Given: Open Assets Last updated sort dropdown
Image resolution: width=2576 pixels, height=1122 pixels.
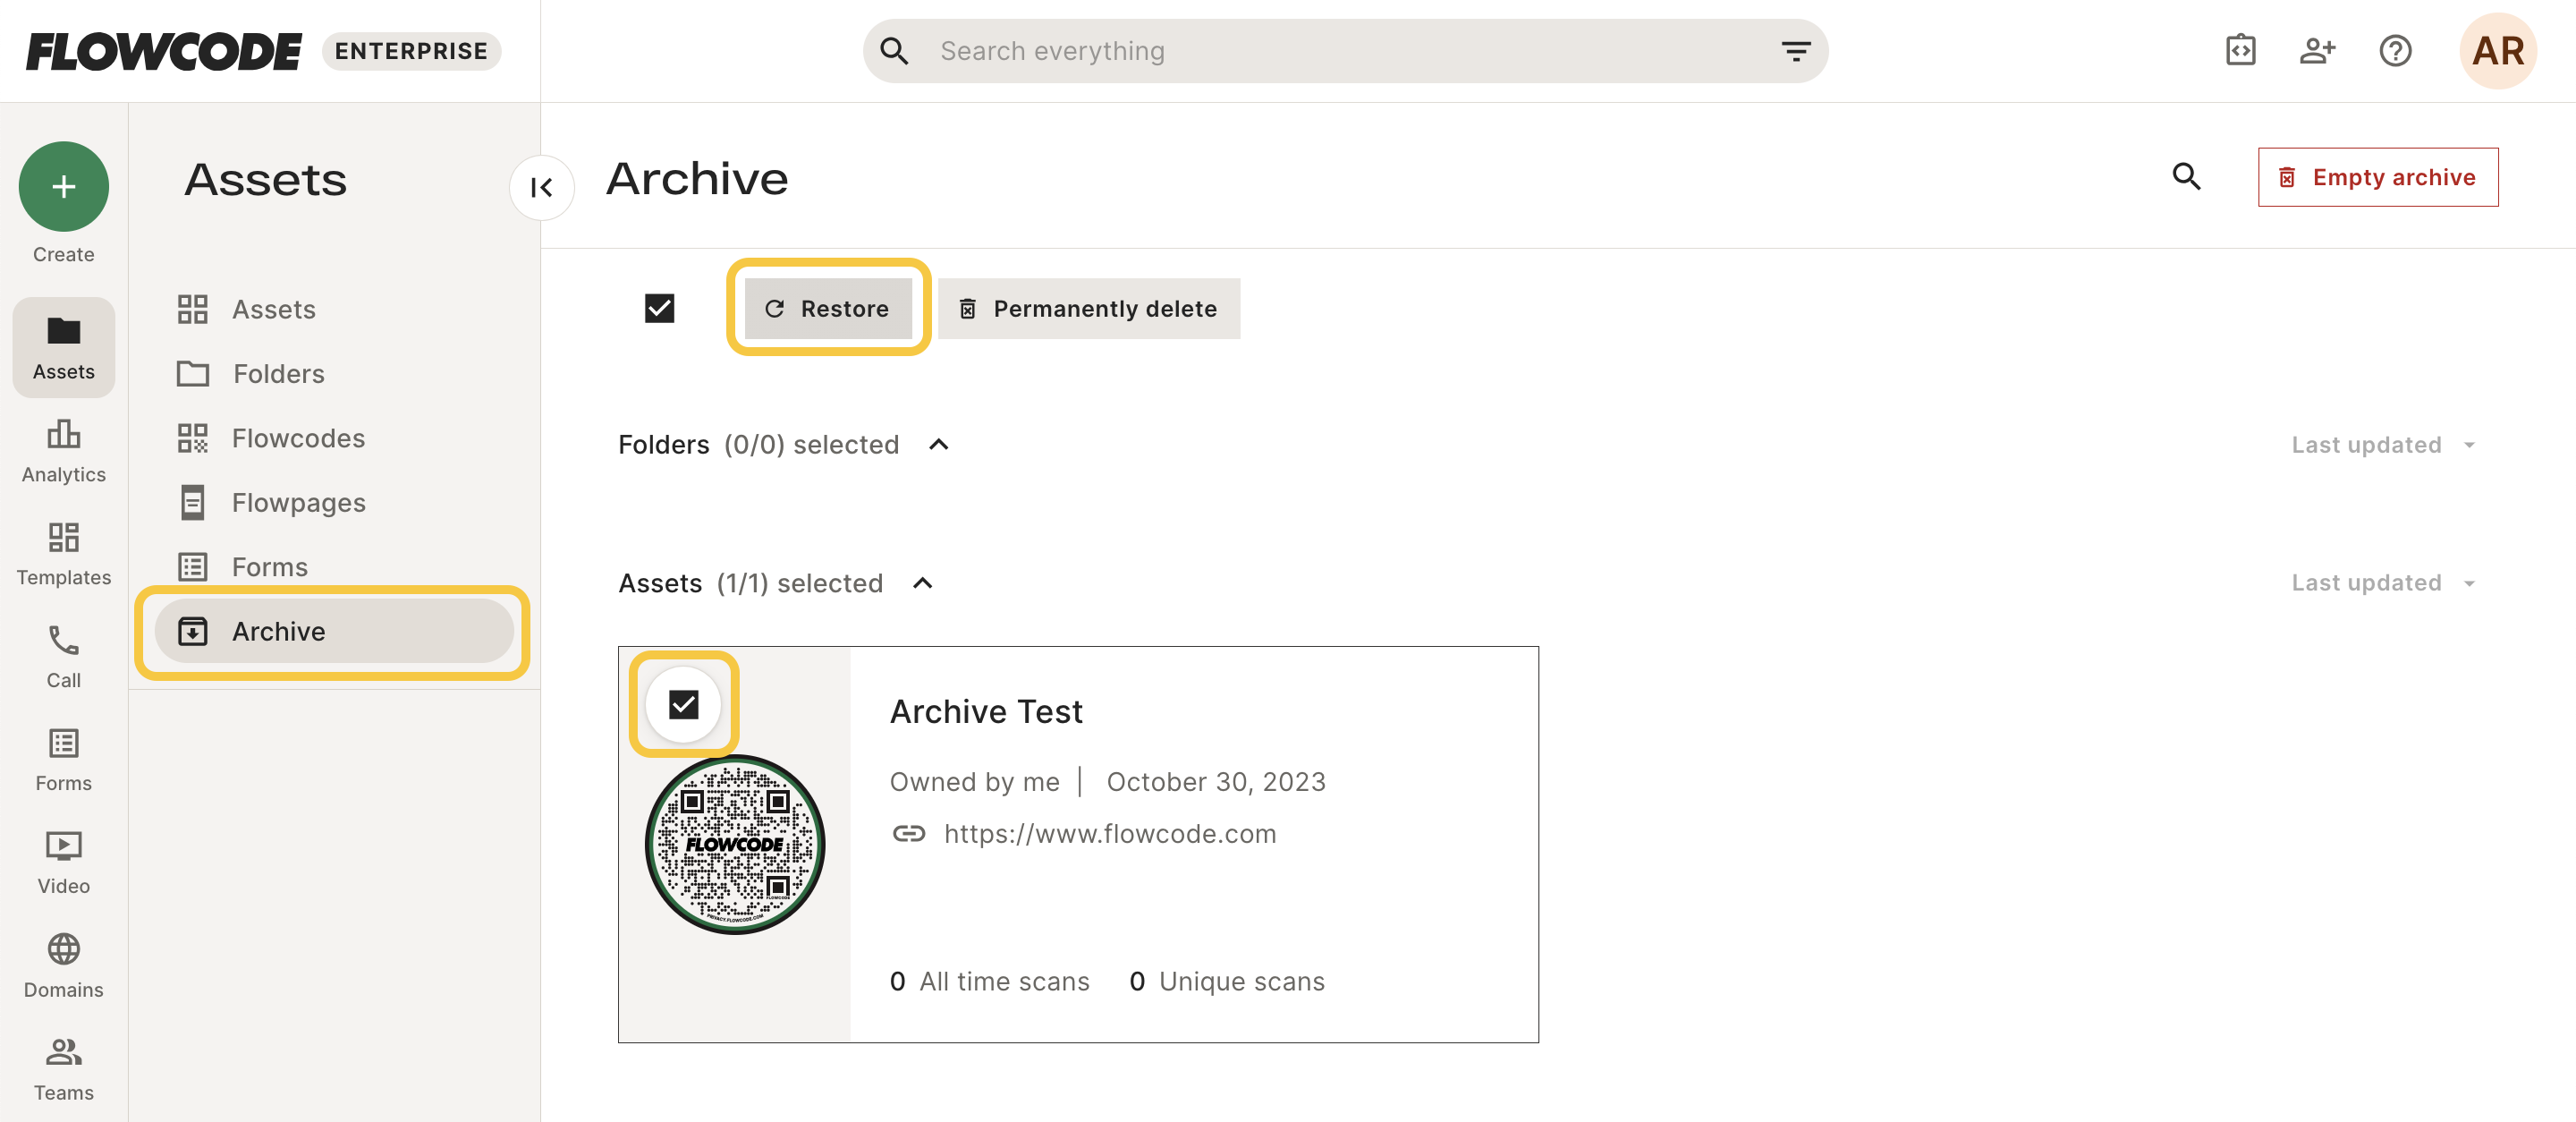Looking at the screenshot, I should [x=2382, y=582].
